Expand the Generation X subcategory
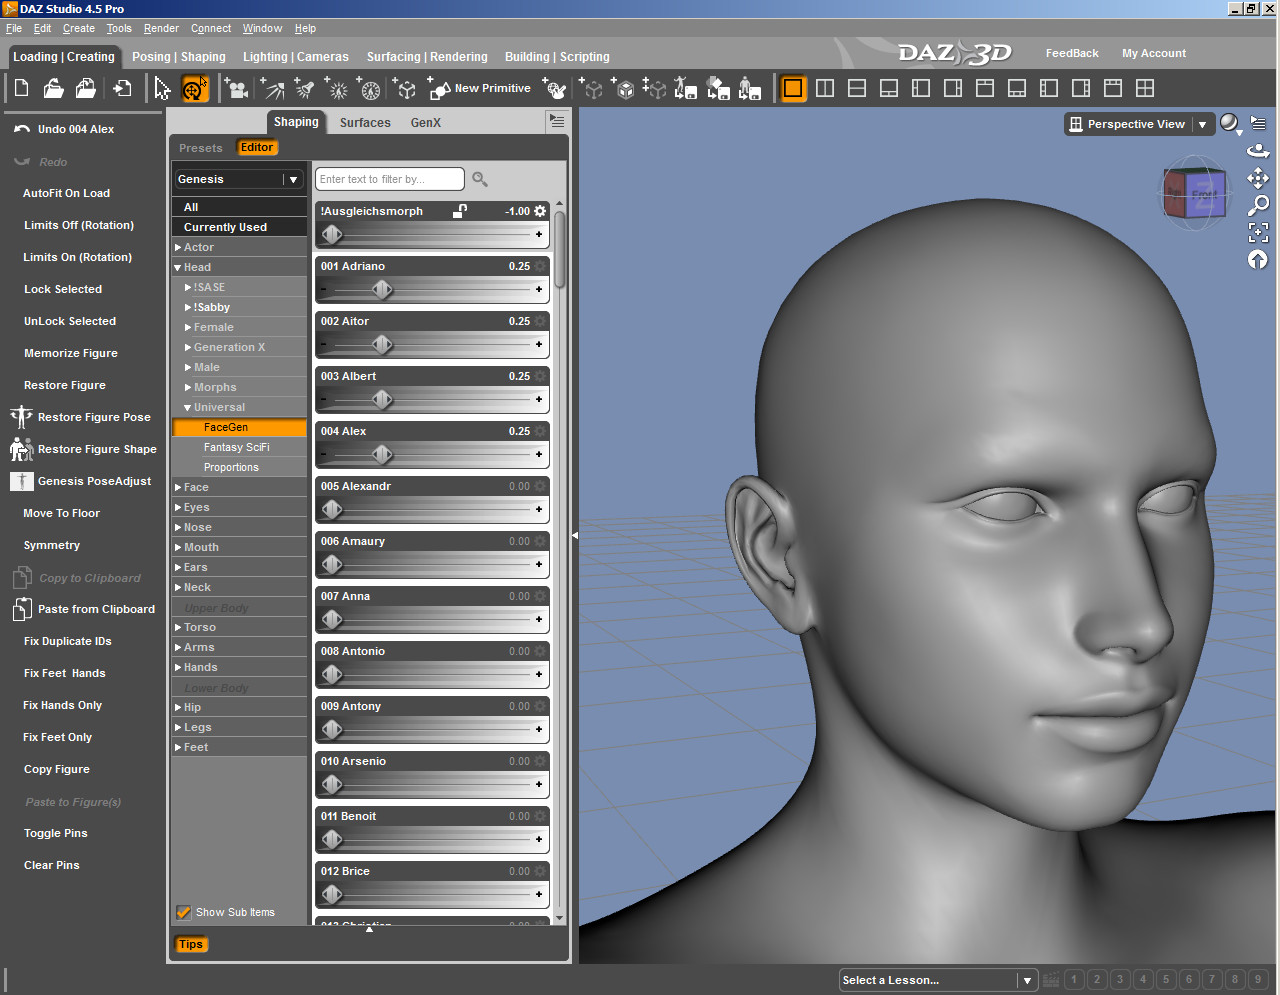 [x=188, y=347]
